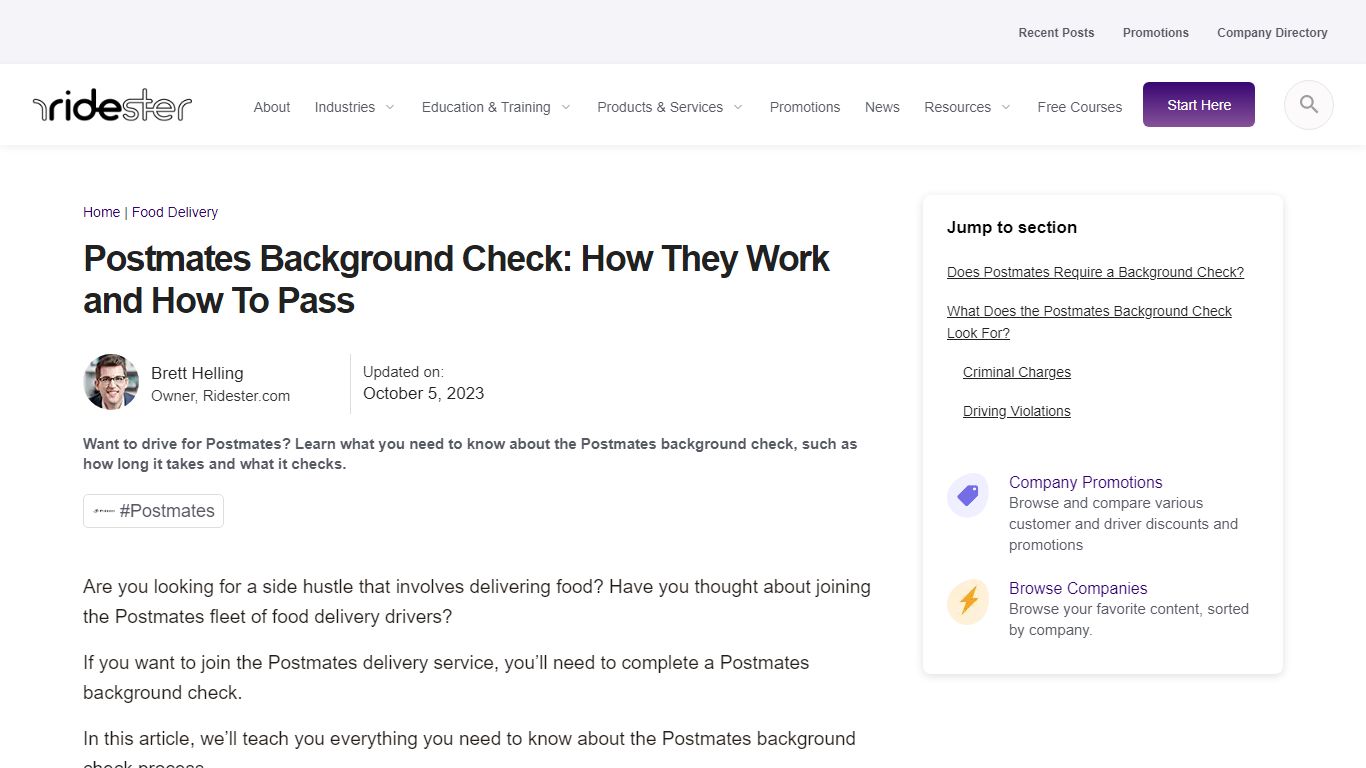This screenshot has width=1366, height=768.
Task: Follow the Food Delivery breadcrumb link
Action: [x=175, y=212]
